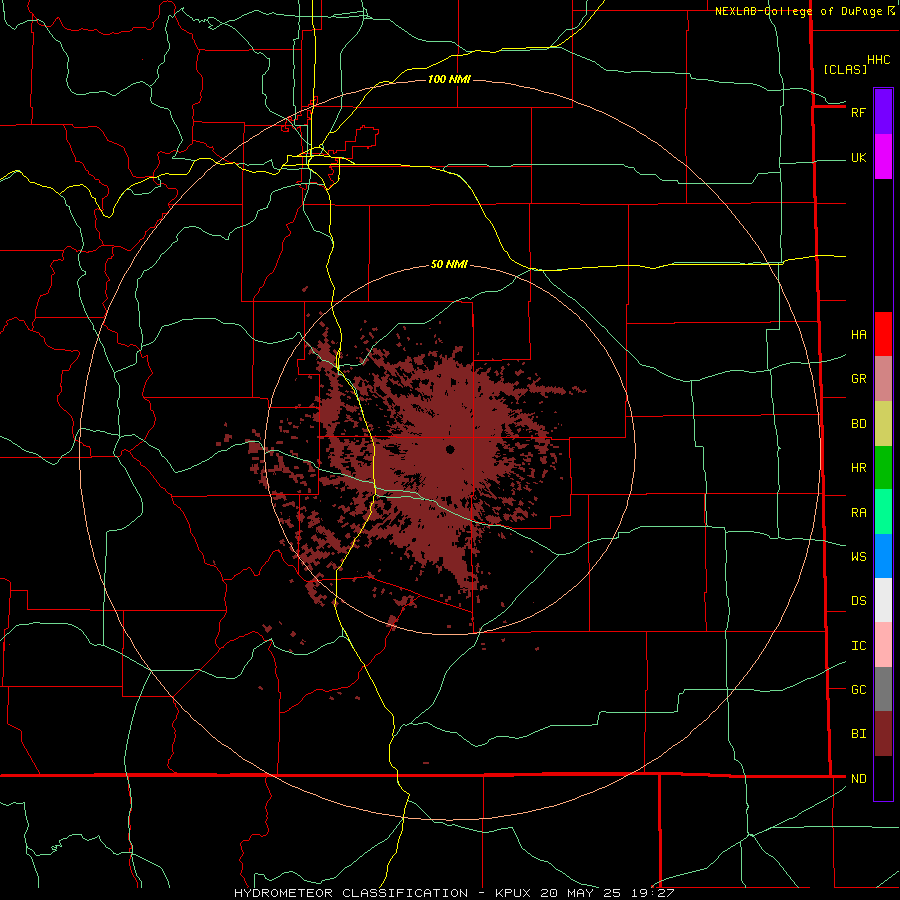The width and height of the screenshot is (900, 900).
Task: Click the 'GC' legend label
Action: tap(858, 690)
